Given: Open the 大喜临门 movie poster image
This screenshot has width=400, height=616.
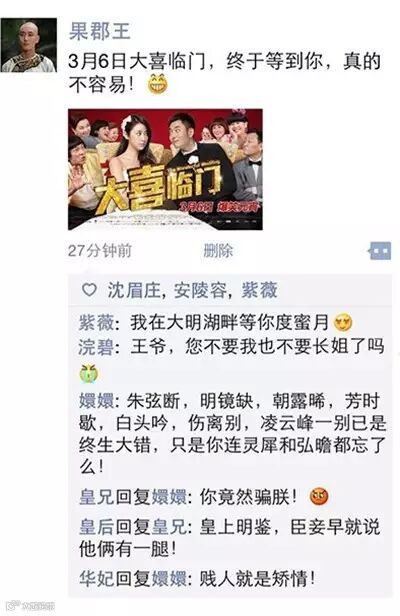Looking at the screenshot, I should coord(165,169).
